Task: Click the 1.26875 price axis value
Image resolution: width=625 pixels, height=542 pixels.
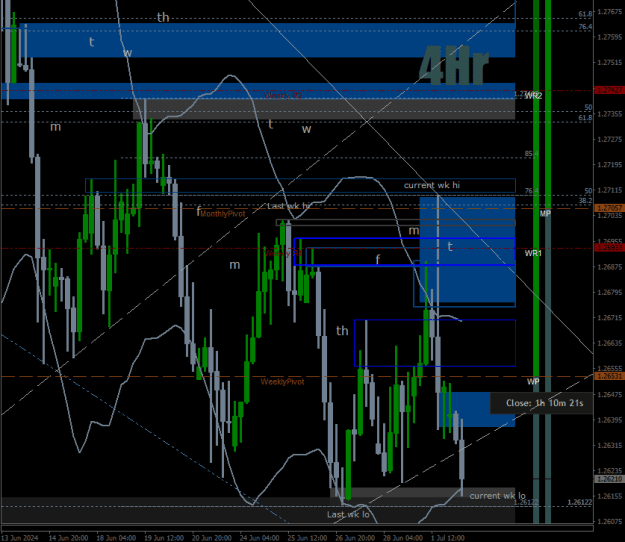Action: coord(610,267)
